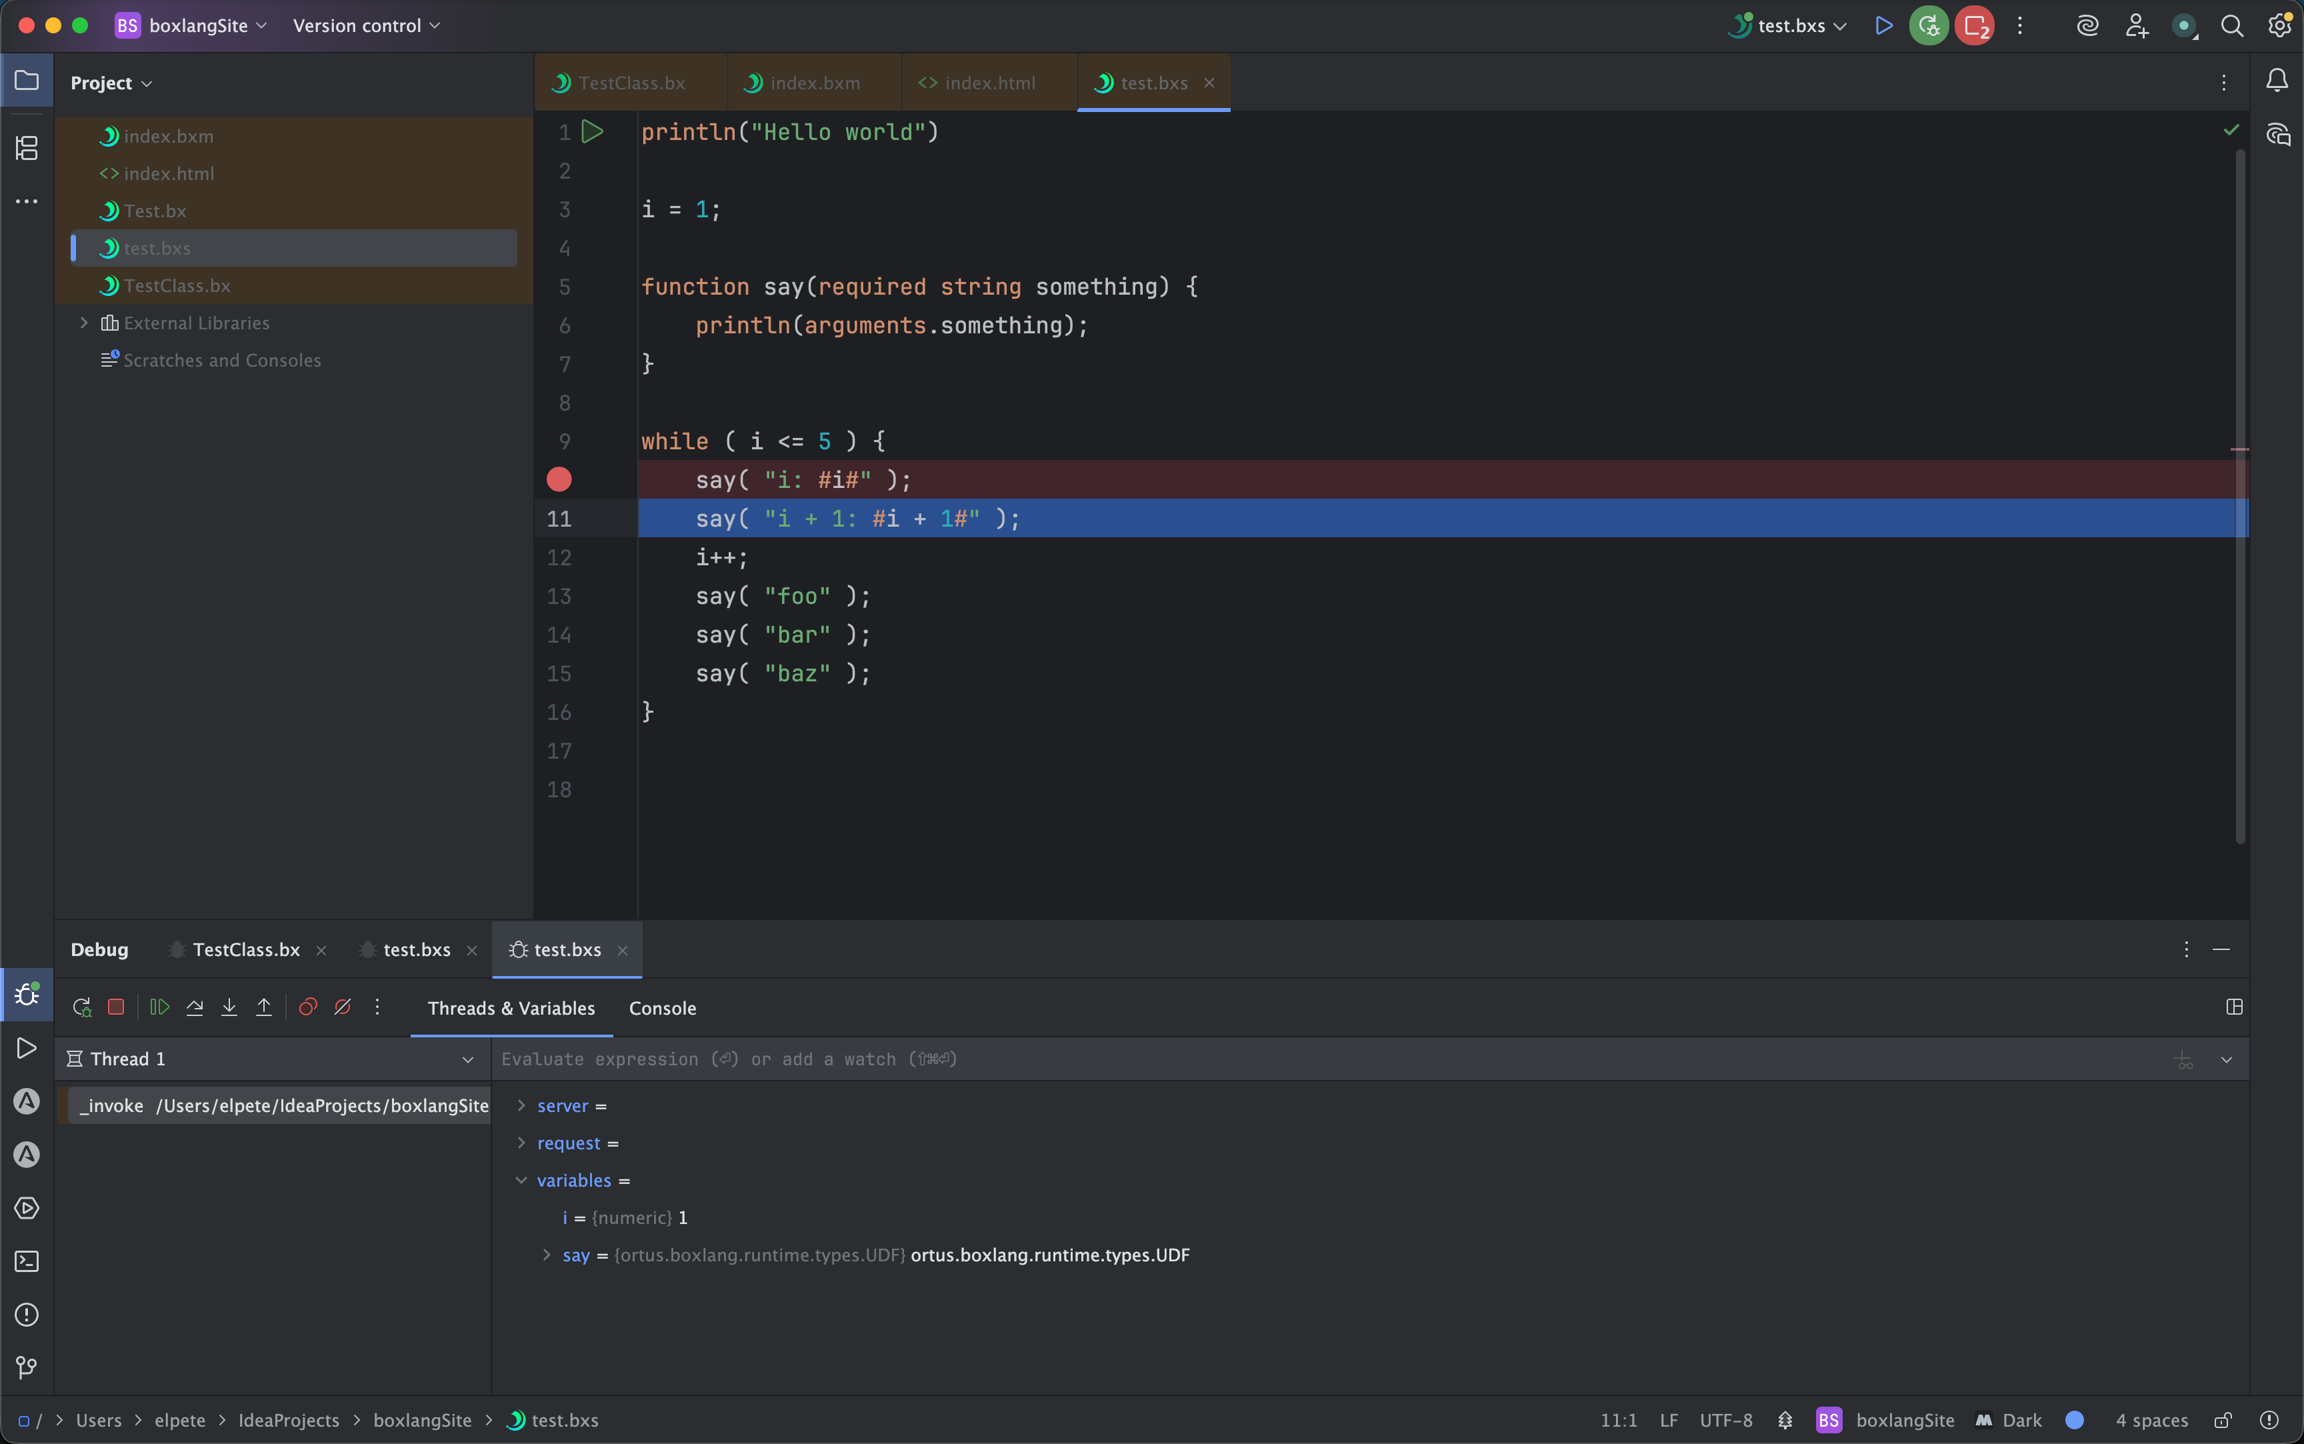Viewport: 2304px width, 1444px height.
Task: Expand the say UDF variable entry
Action: click(x=547, y=1255)
